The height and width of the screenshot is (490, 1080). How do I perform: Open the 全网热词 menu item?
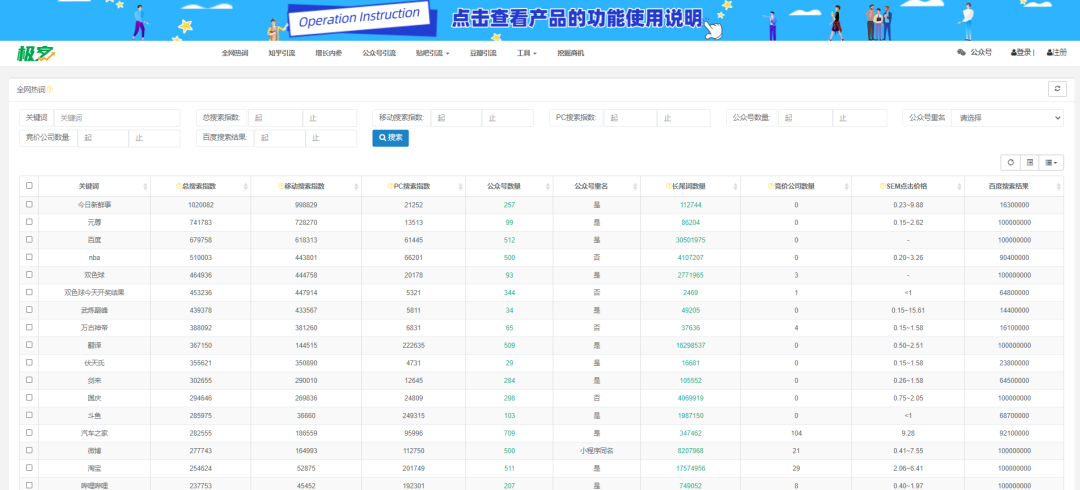coord(235,53)
